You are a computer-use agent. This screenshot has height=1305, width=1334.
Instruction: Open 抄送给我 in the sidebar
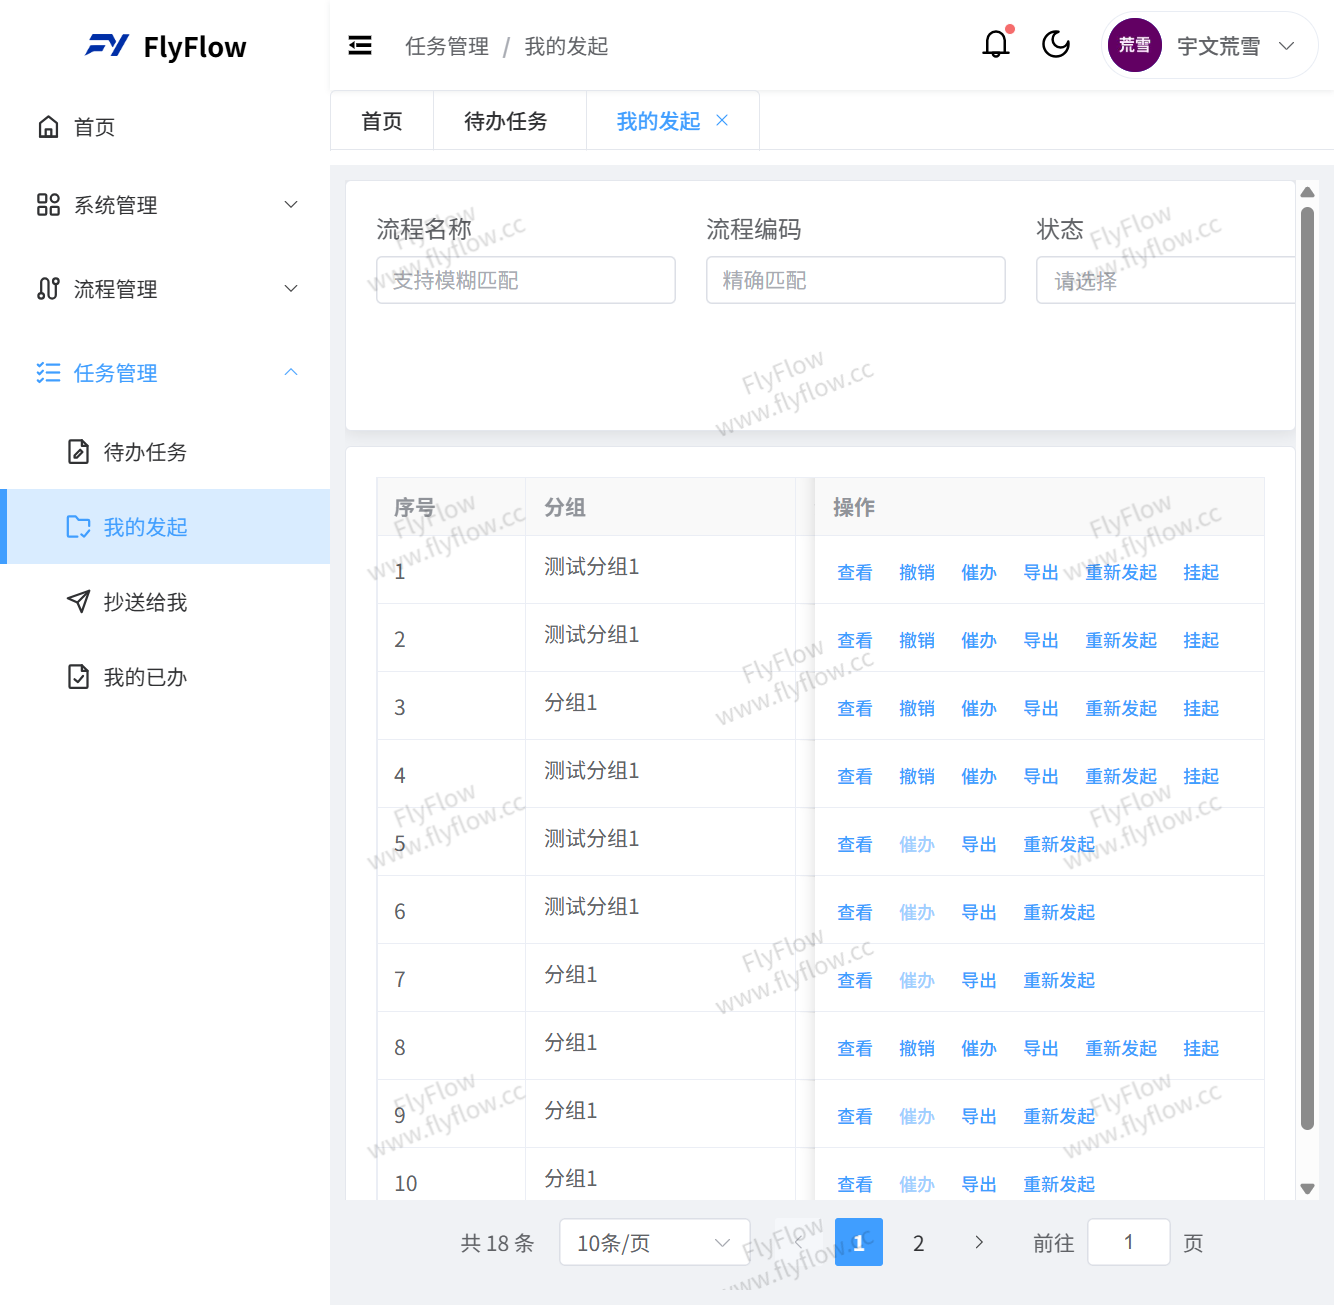pos(165,602)
